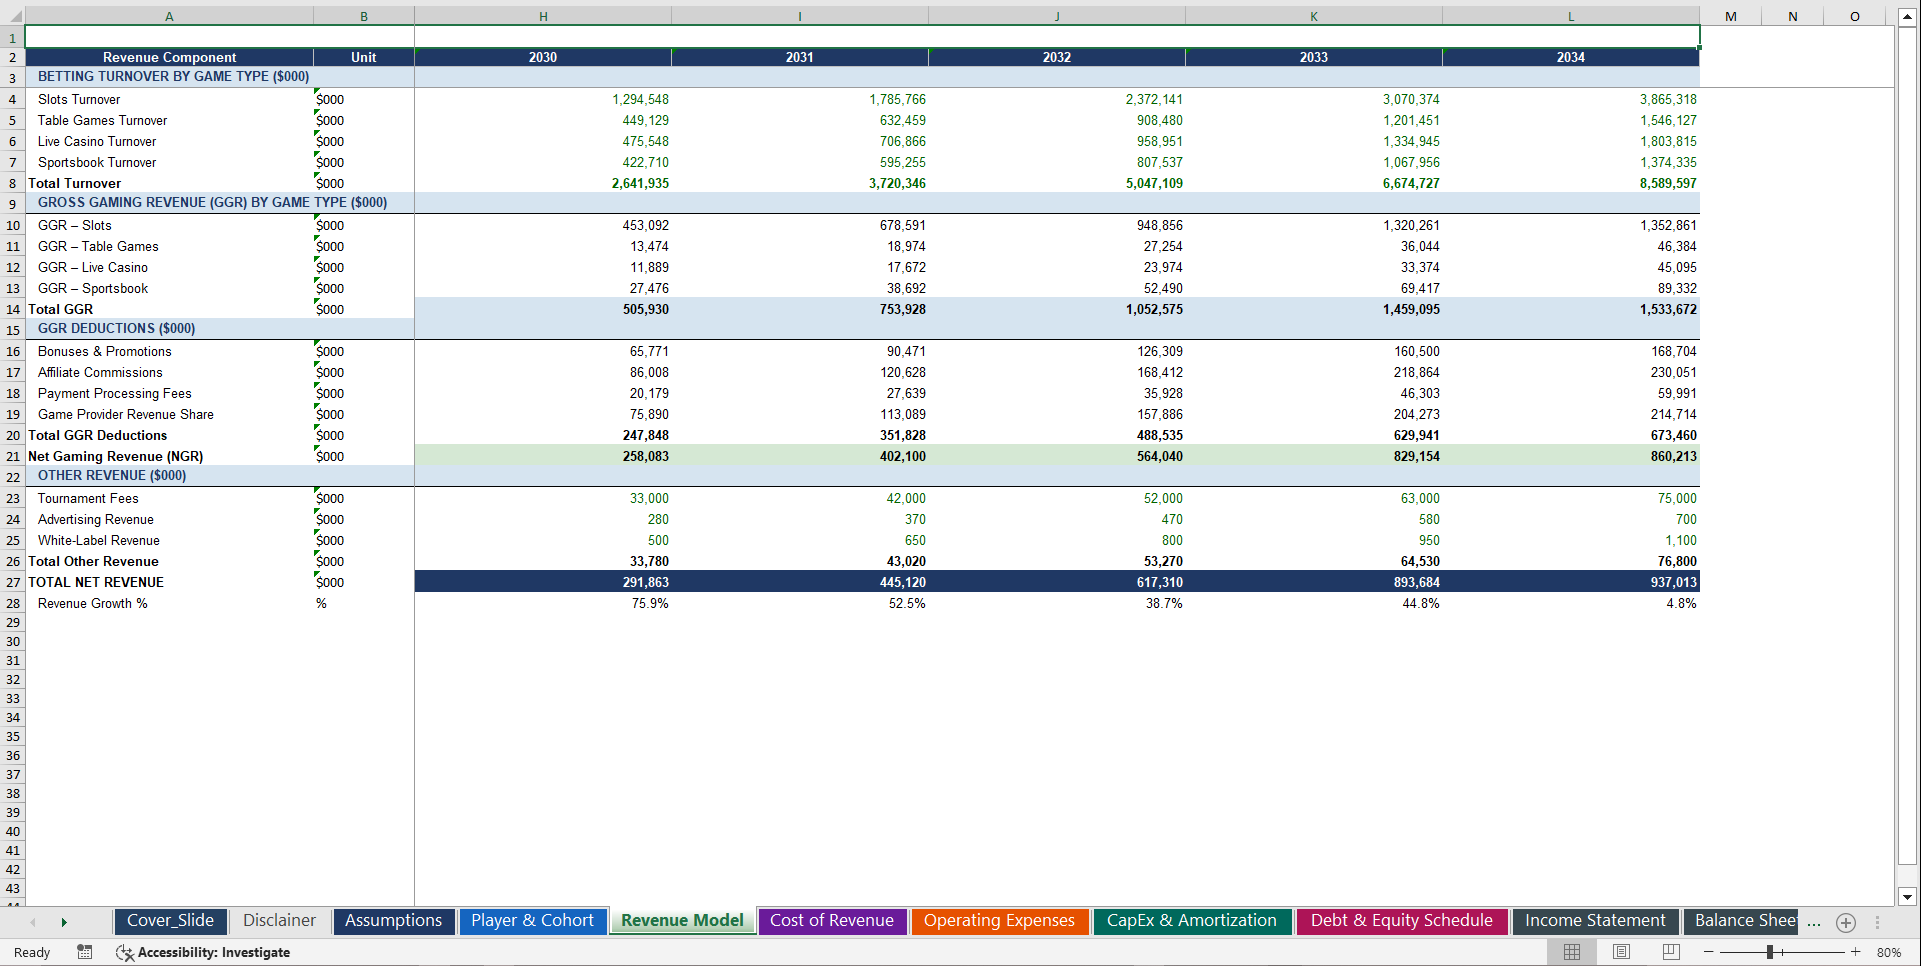1921x966 pixels.
Task: Select the Debt & Equity Schedule tab
Action: click(x=1401, y=921)
